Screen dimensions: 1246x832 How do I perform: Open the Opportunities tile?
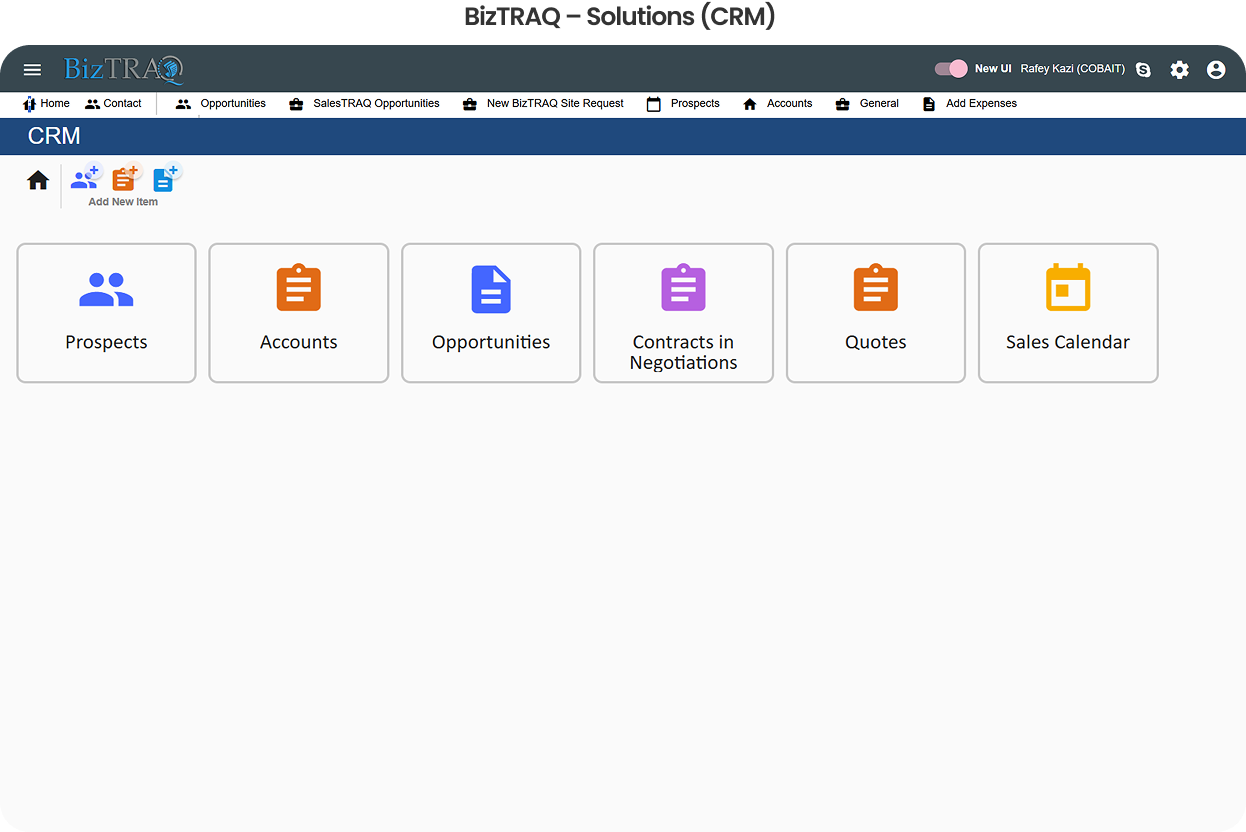491,313
